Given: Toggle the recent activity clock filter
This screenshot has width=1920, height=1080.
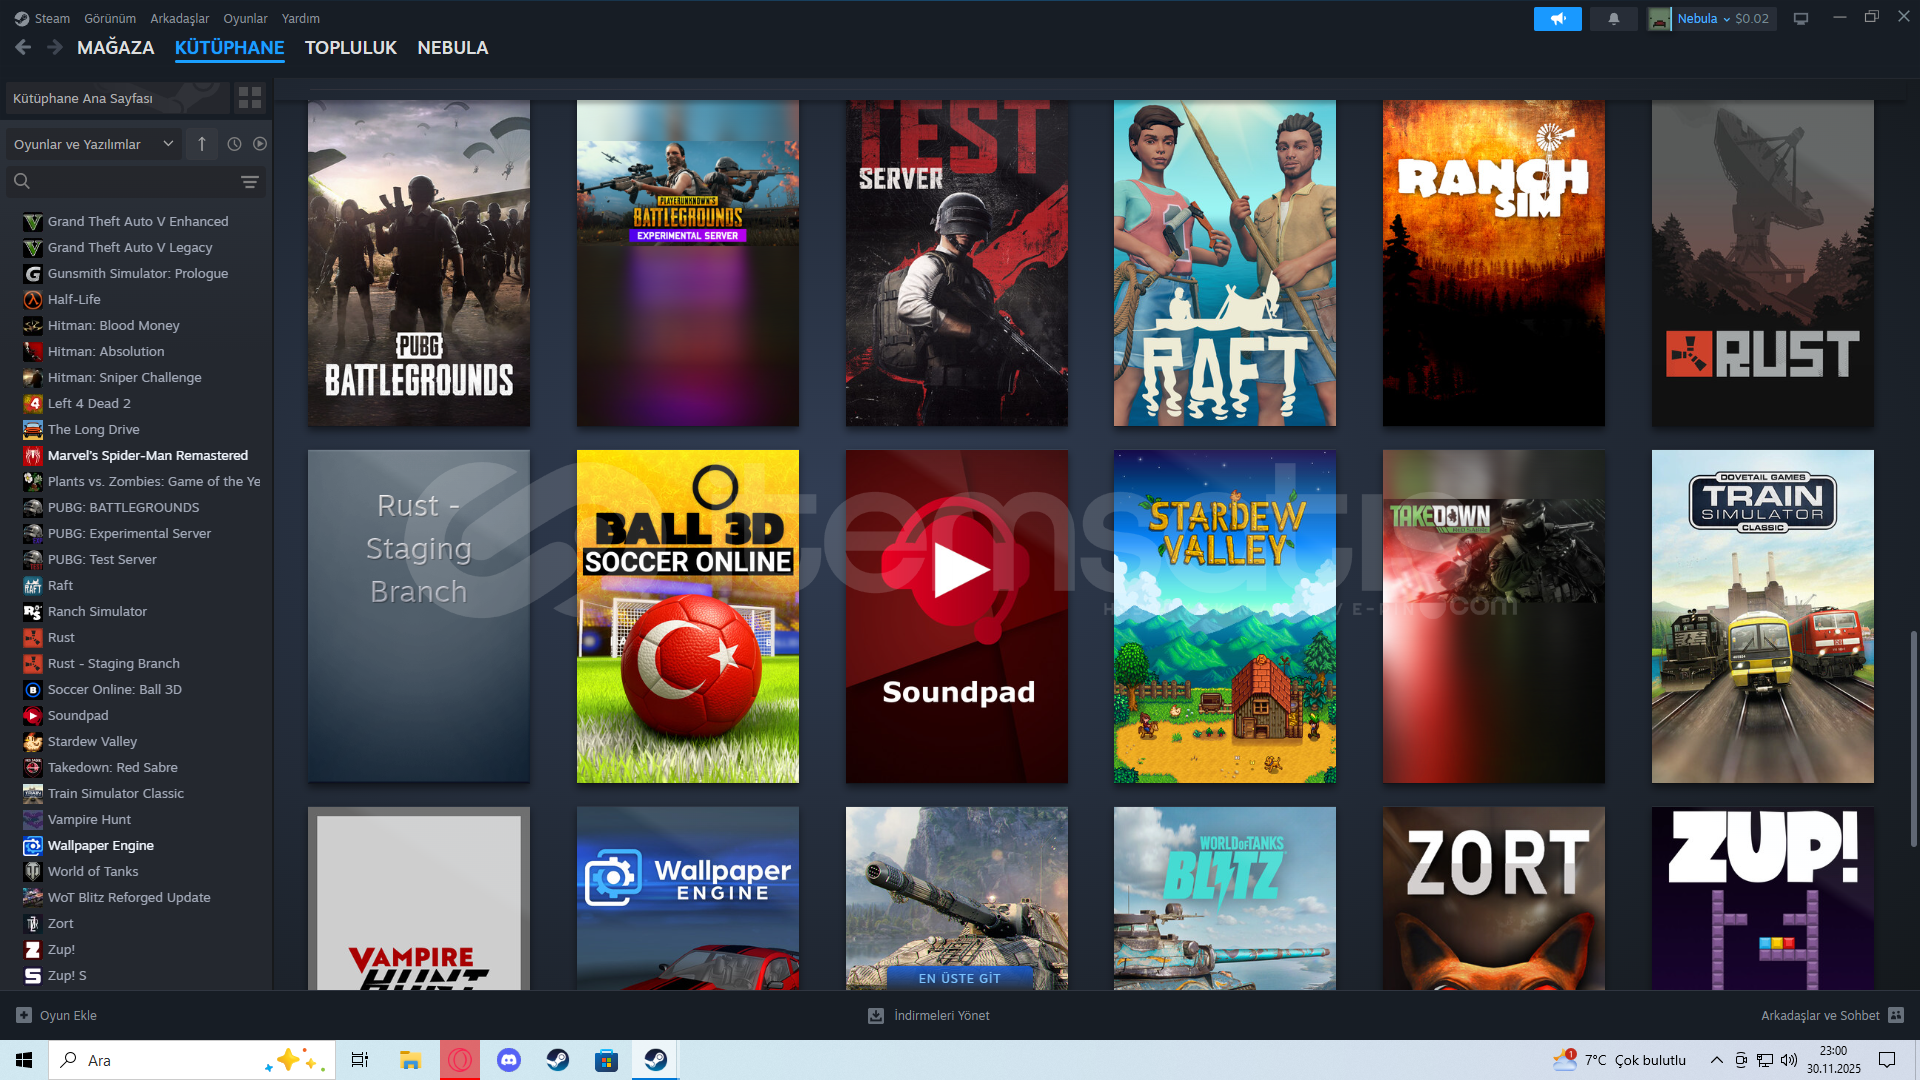Looking at the screenshot, I should tap(234, 144).
